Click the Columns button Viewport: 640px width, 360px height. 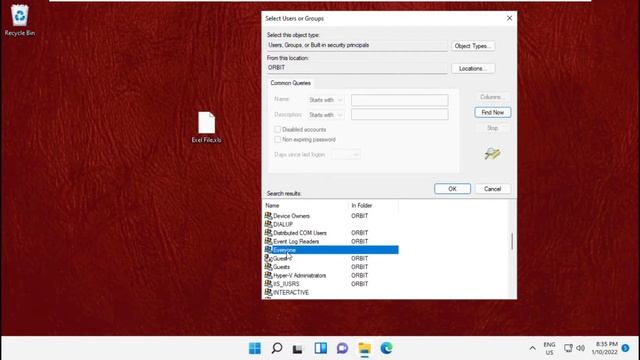tap(493, 97)
